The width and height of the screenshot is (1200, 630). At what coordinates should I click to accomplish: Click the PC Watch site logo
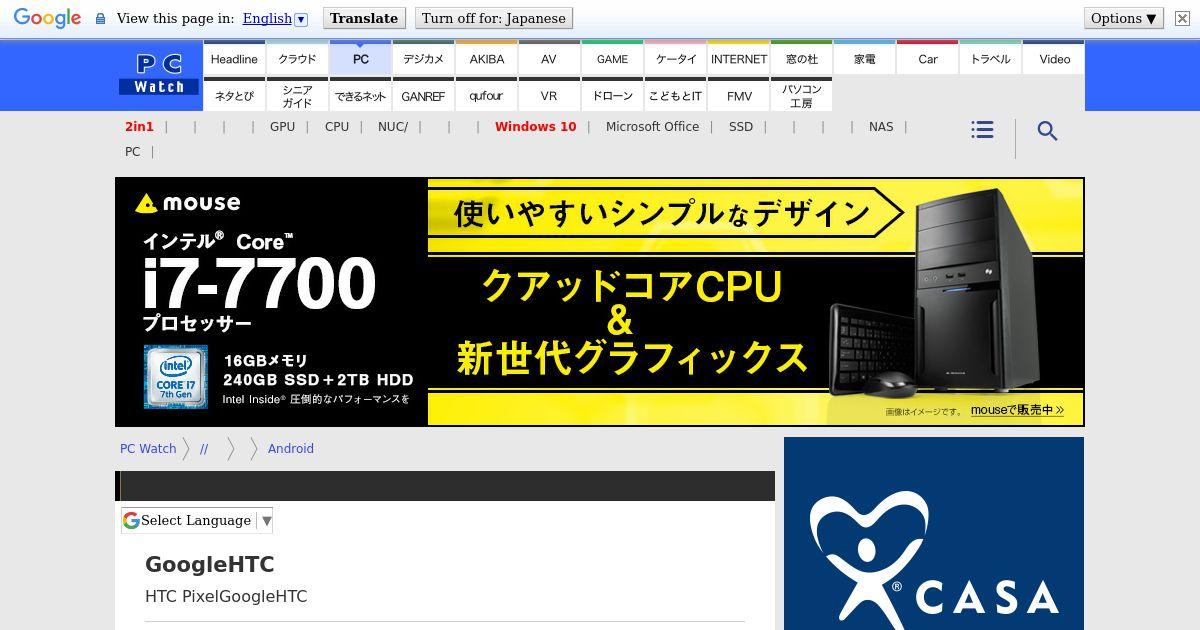(x=160, y=75)
